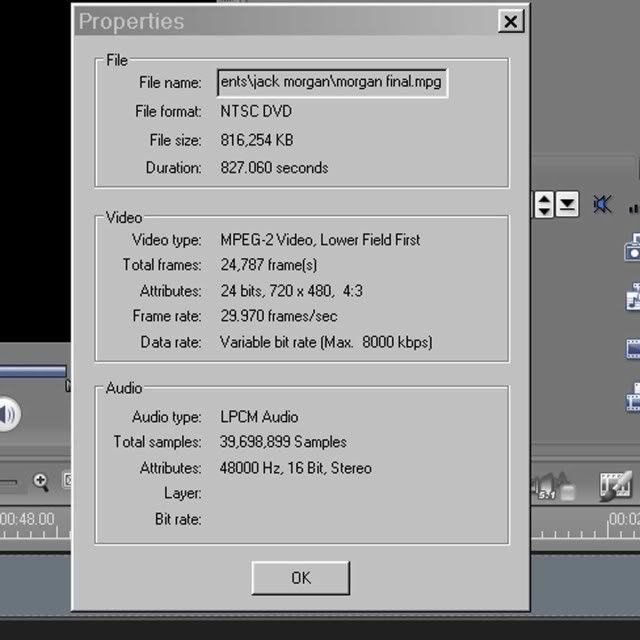Screen dimensions: 640x640
Task: Click the music notes audio icon
Action: click(x=633, y=297)
